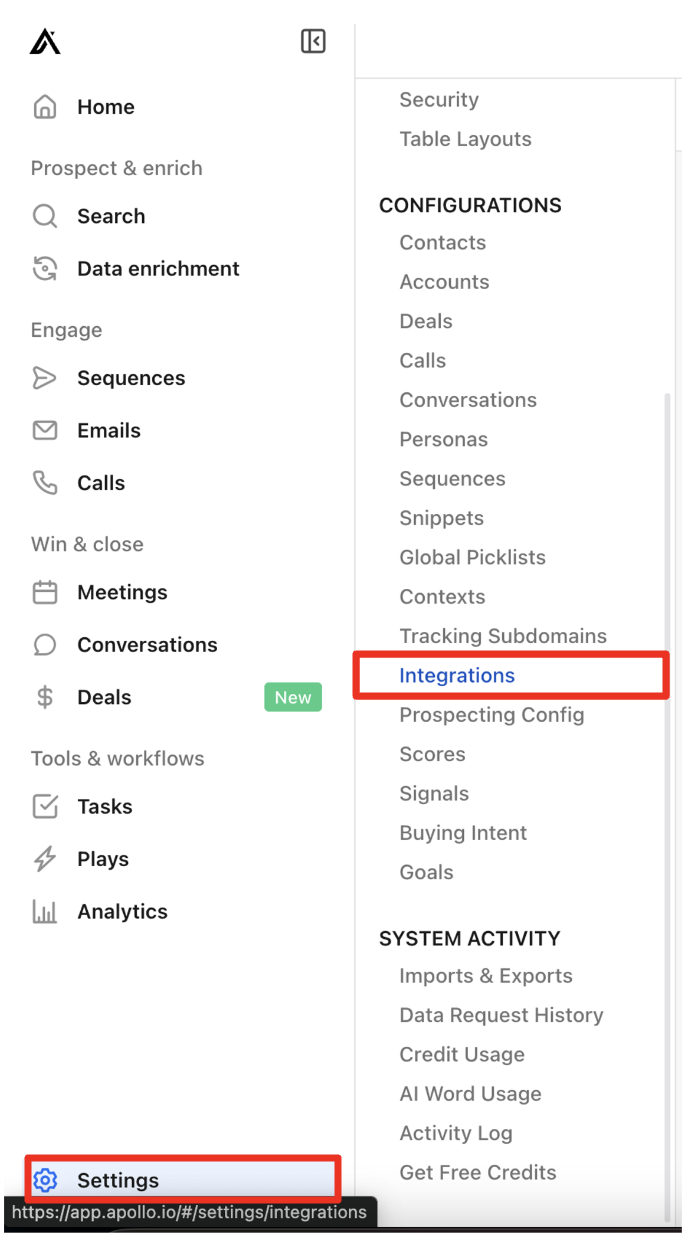Click the Data enrichment refresh icon
This screenshot has height=1236, width=682.
click(45, 269)
